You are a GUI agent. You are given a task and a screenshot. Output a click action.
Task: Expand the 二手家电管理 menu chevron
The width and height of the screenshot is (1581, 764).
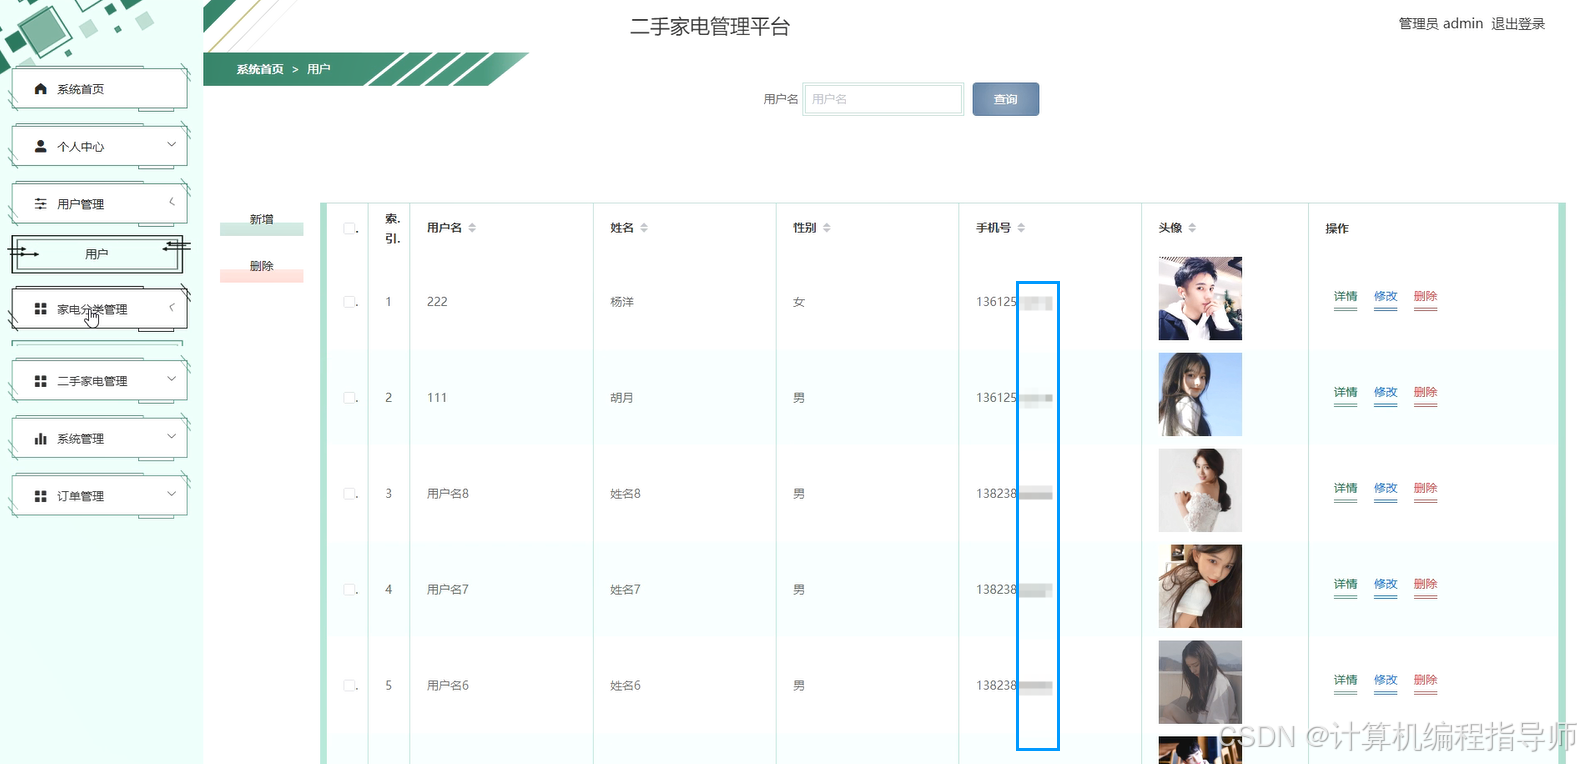171,379
